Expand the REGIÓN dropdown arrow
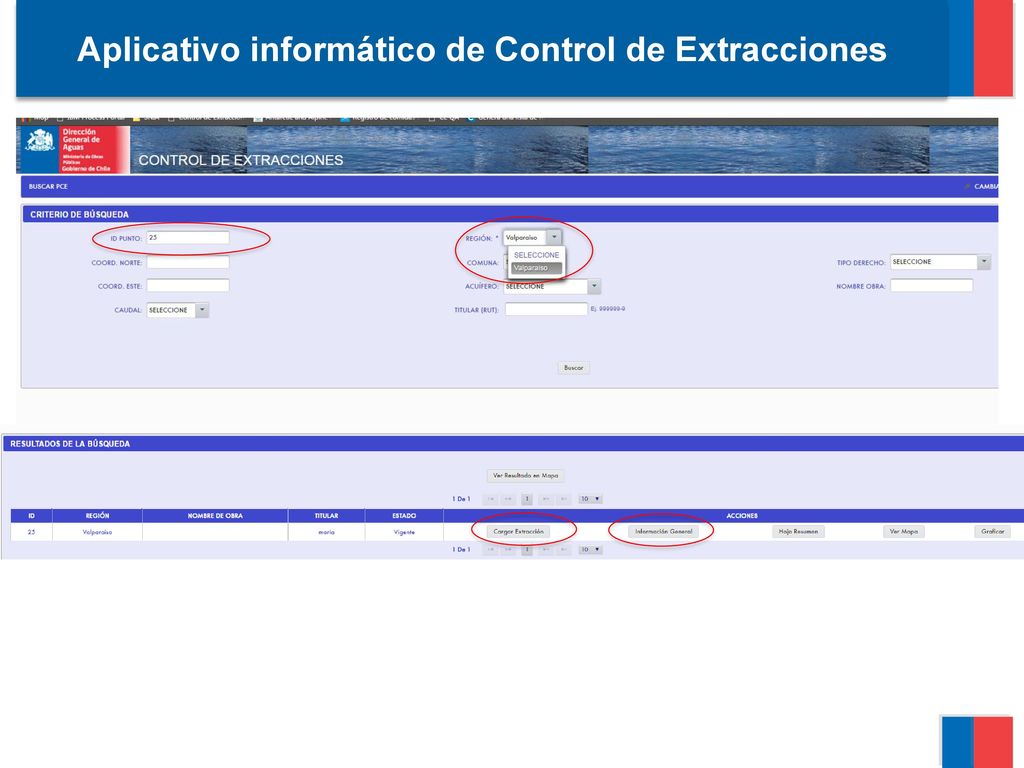 tap(554, 238)
